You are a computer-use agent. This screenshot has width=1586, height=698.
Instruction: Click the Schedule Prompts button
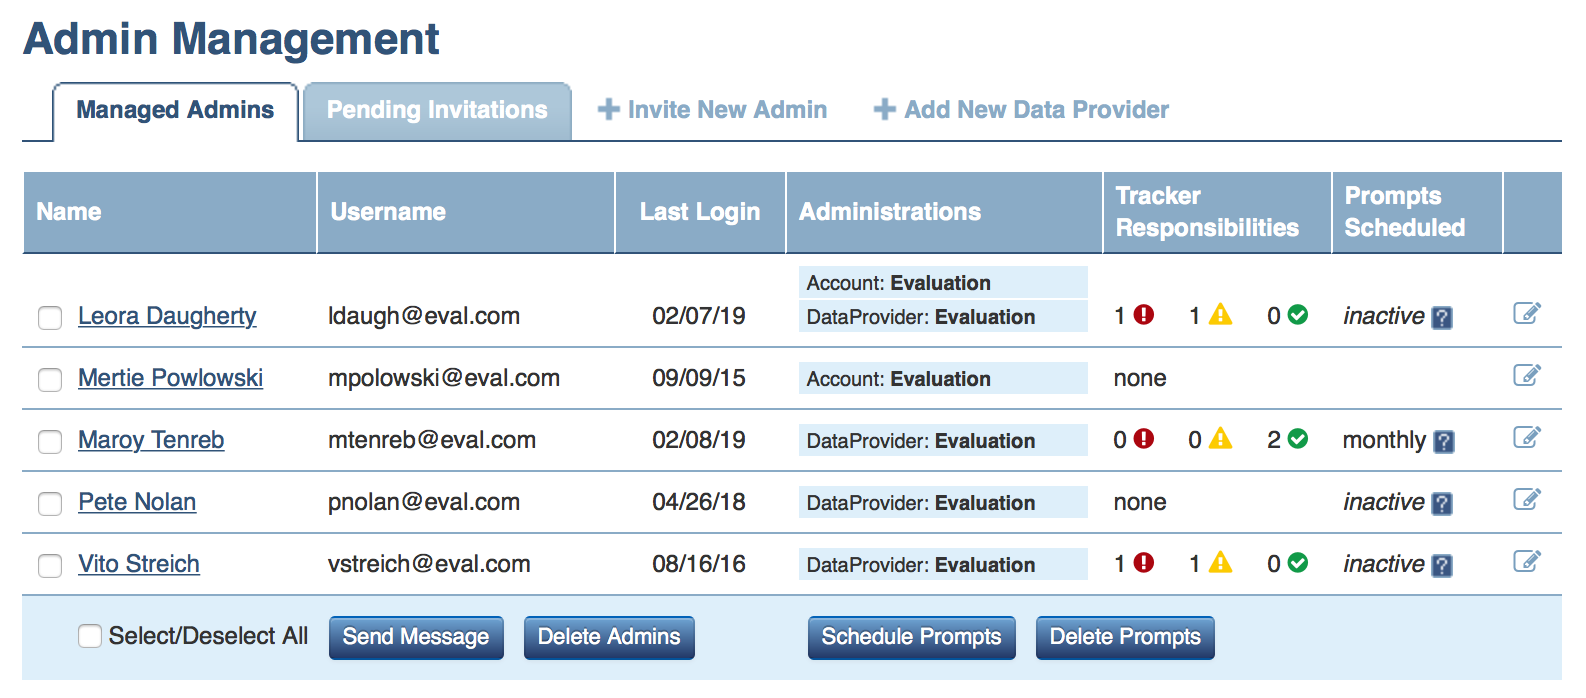pyautogui.click(x=911, y=637)
